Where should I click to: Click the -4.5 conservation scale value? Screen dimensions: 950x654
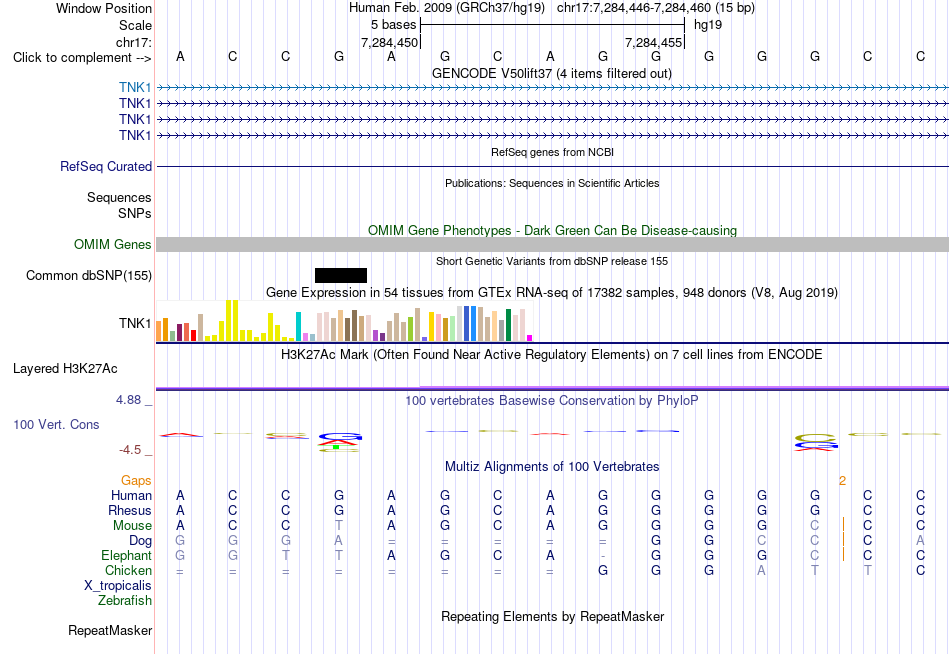pyautogui.click(x=130, y=450)
